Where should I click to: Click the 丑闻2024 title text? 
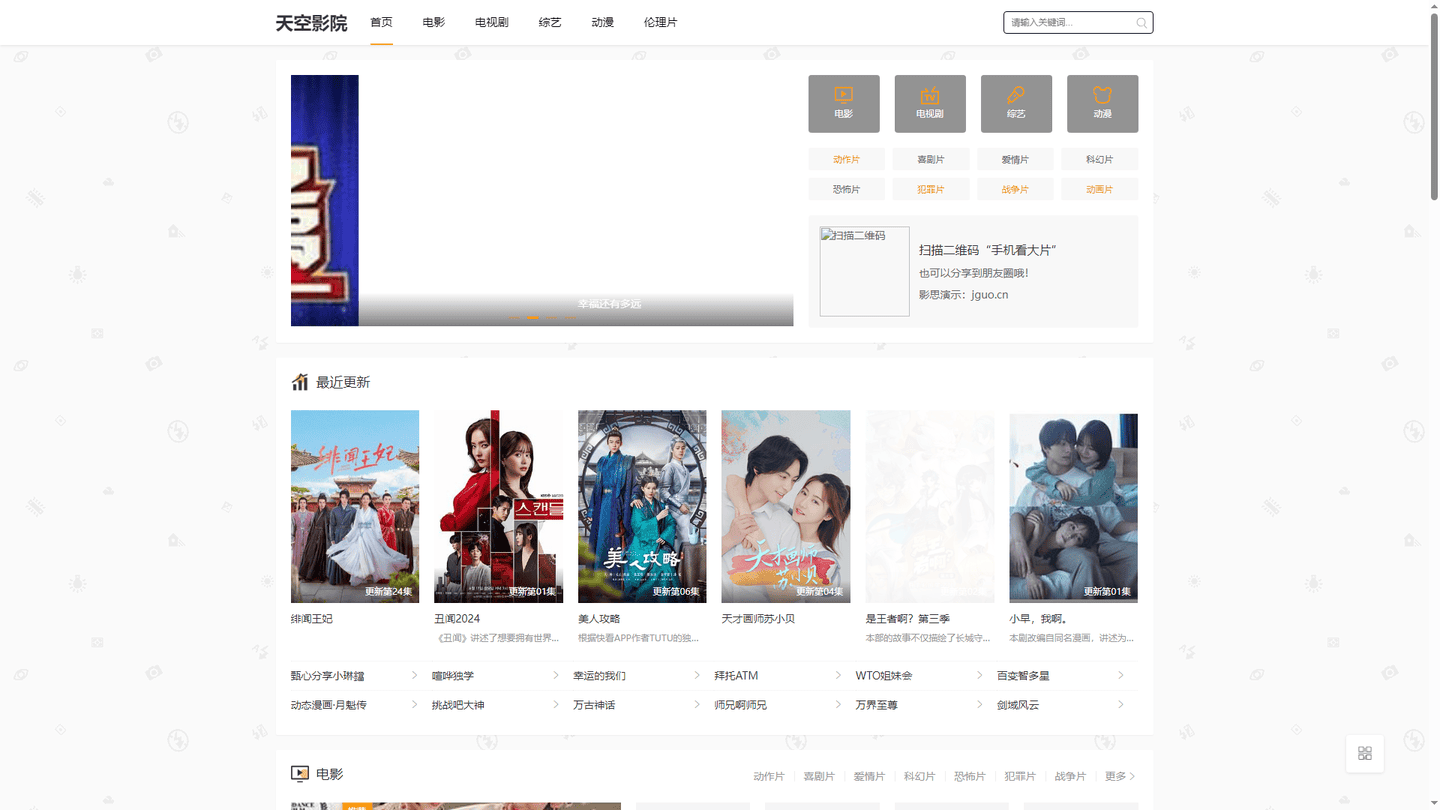click(x=457, y=619)
